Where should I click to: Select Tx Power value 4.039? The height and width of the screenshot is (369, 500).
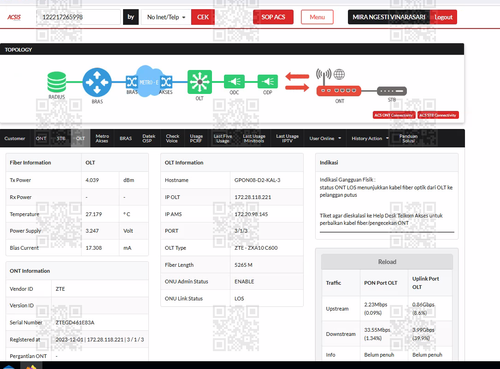[92, 180]
